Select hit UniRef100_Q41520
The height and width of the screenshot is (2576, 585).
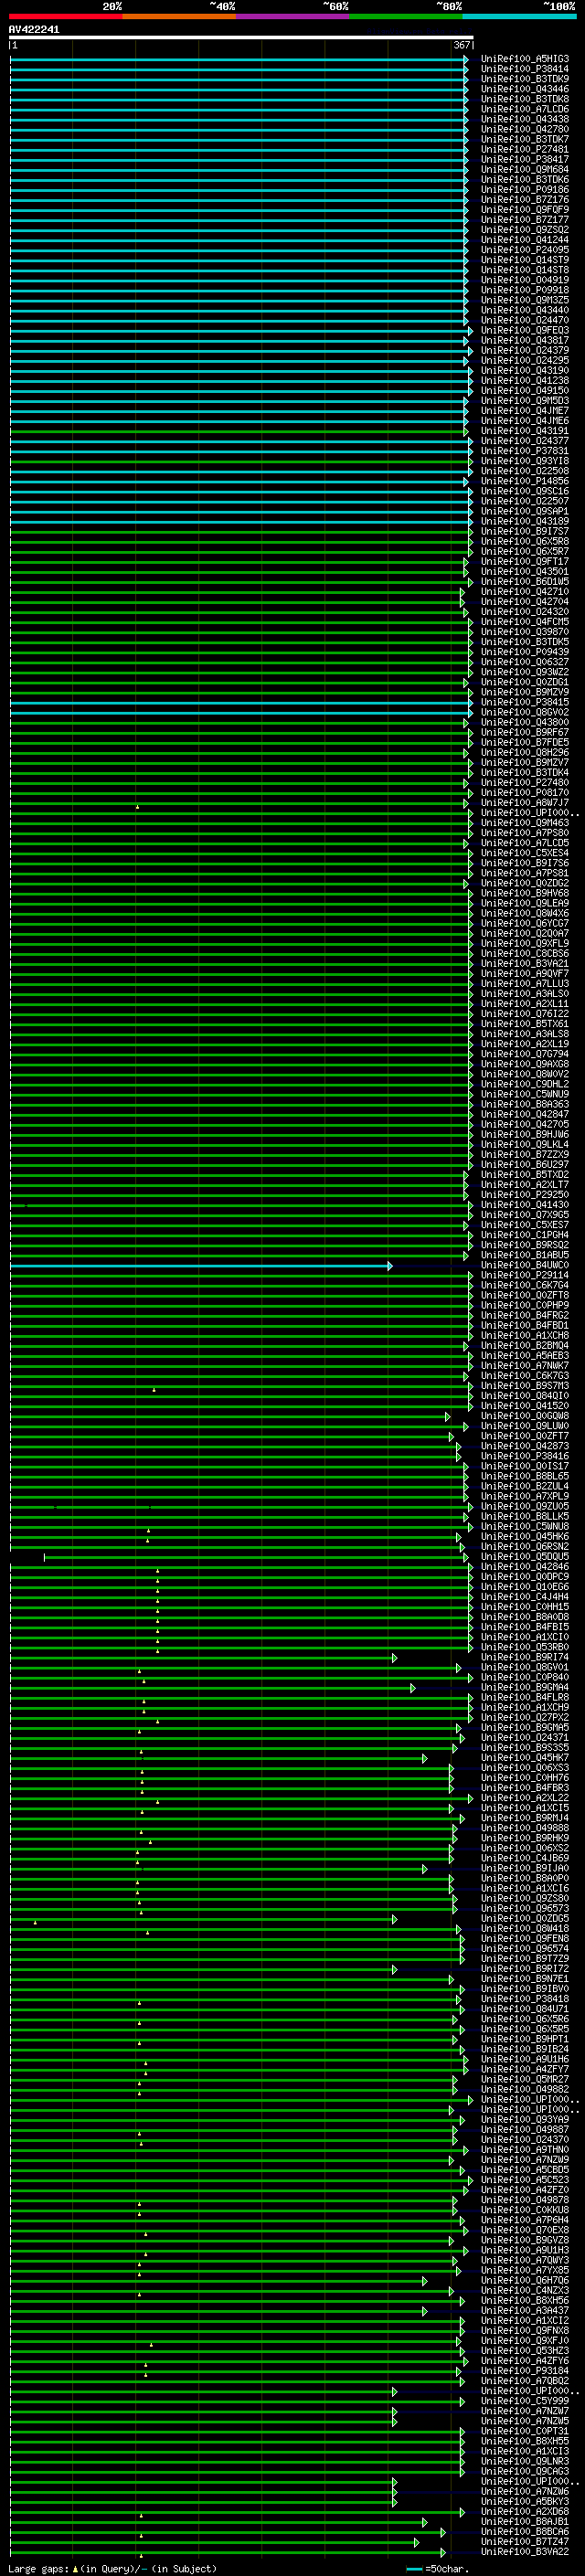pos(525,1406)
